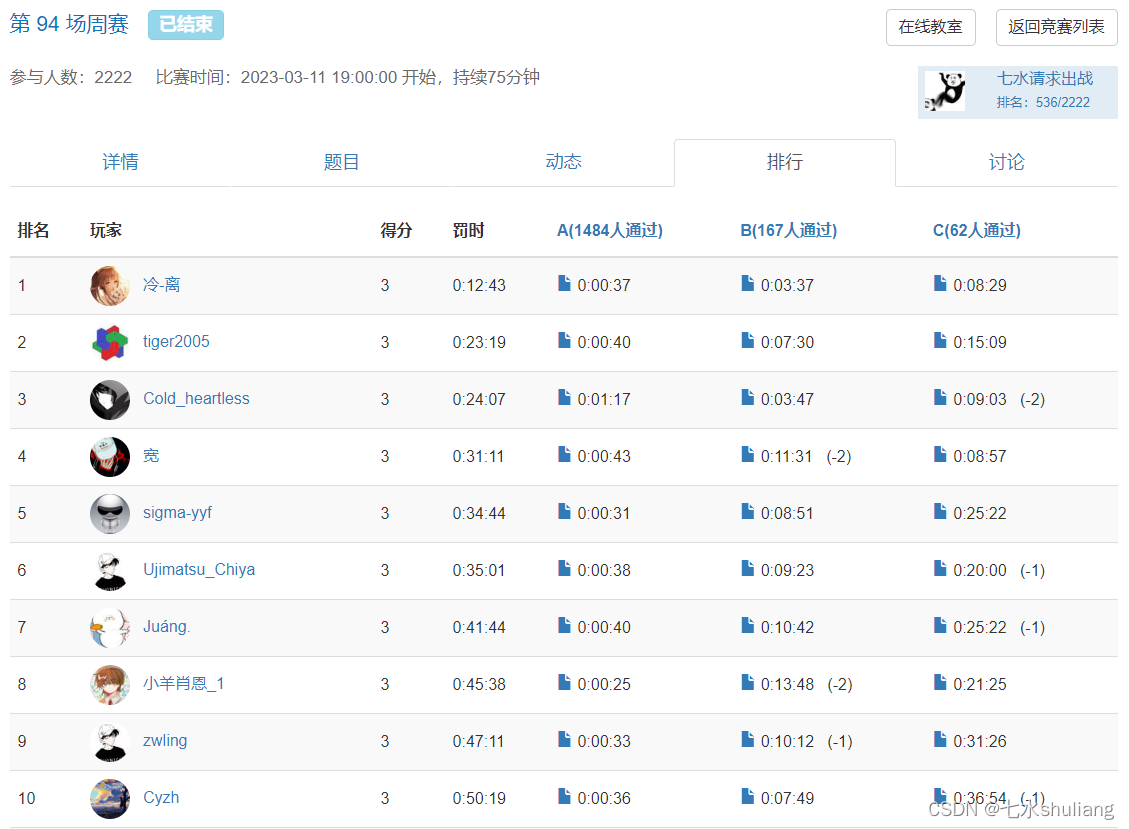Open player 冷-离 profile link
This screenshot has height=829, width=1129.
click(161, 284)
